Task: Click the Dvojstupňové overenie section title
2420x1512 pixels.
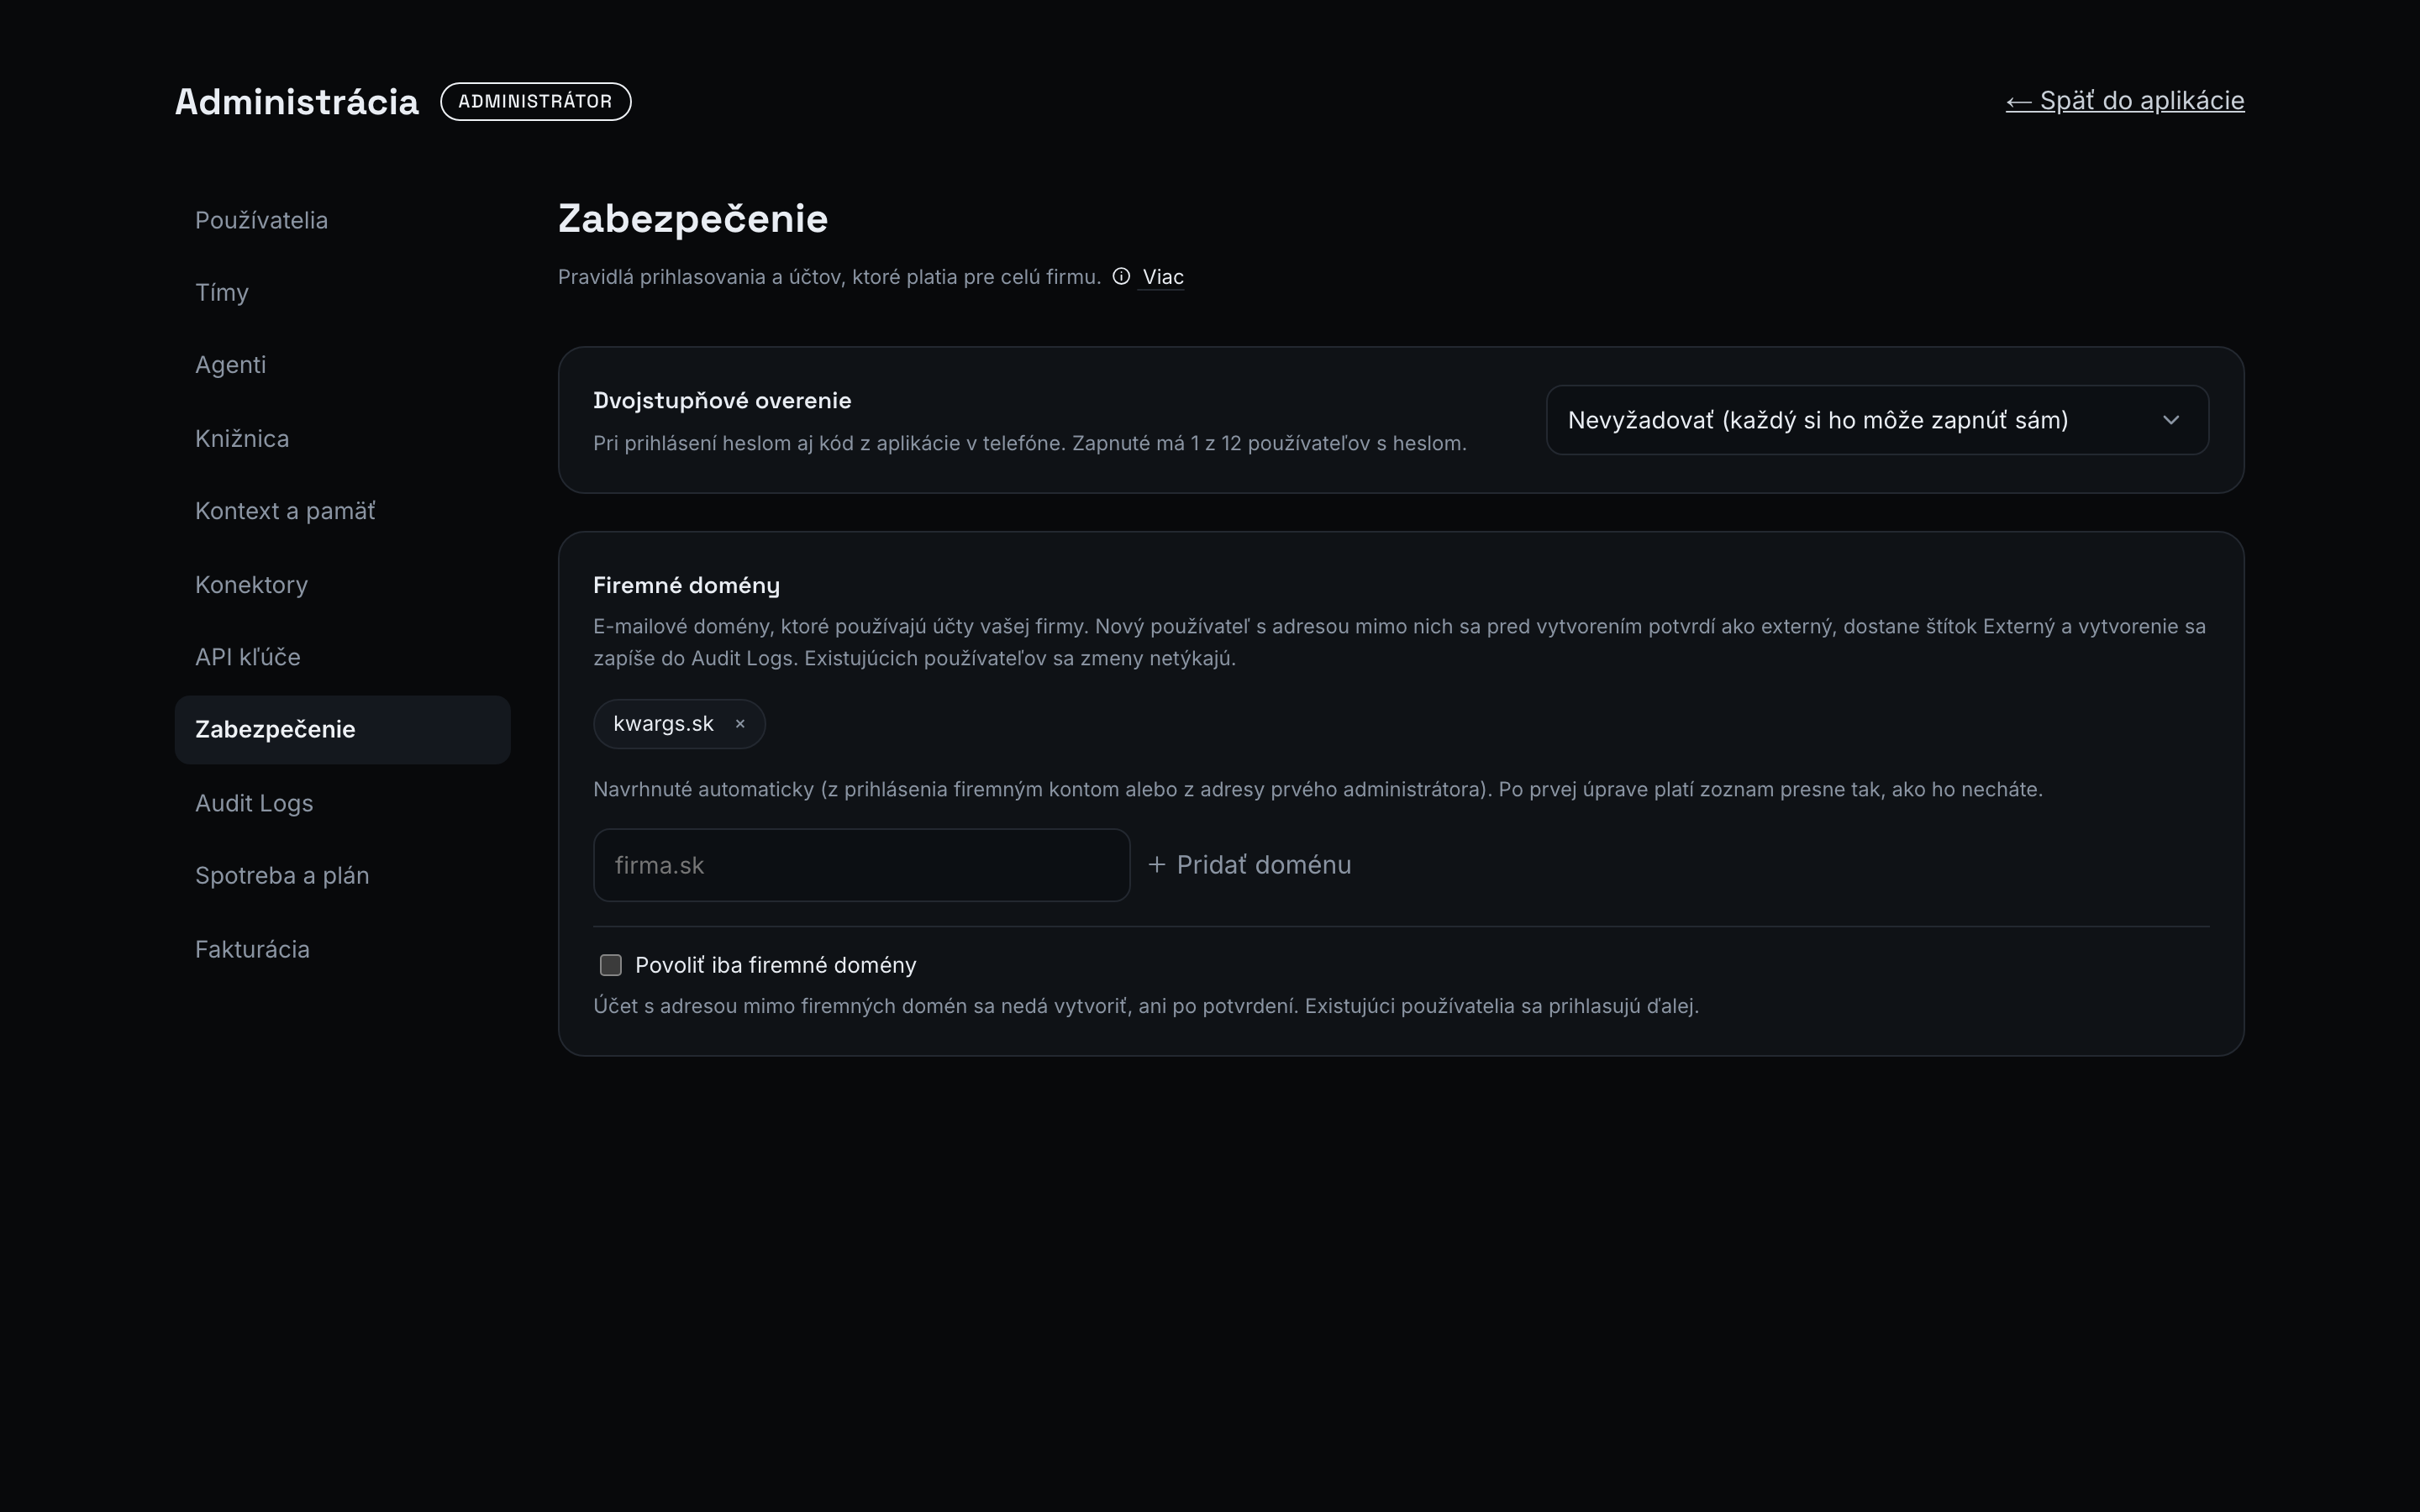Action: (722, 401)
